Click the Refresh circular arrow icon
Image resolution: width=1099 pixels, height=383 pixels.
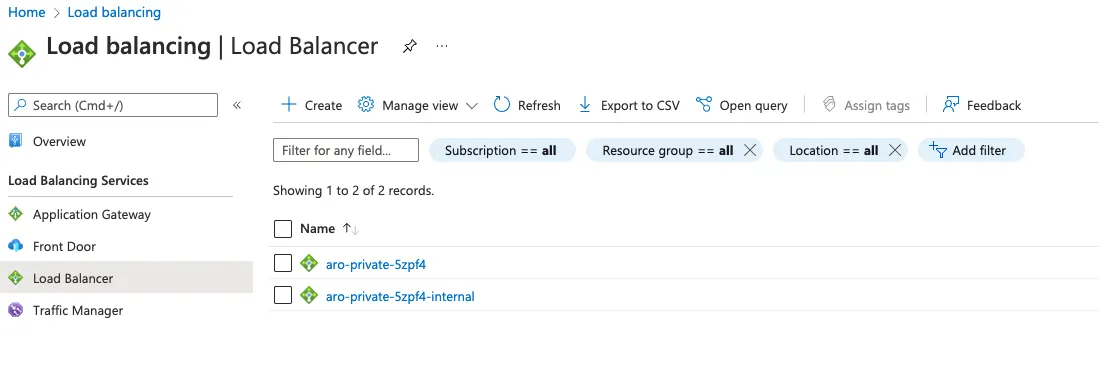[x=502, y=105]
